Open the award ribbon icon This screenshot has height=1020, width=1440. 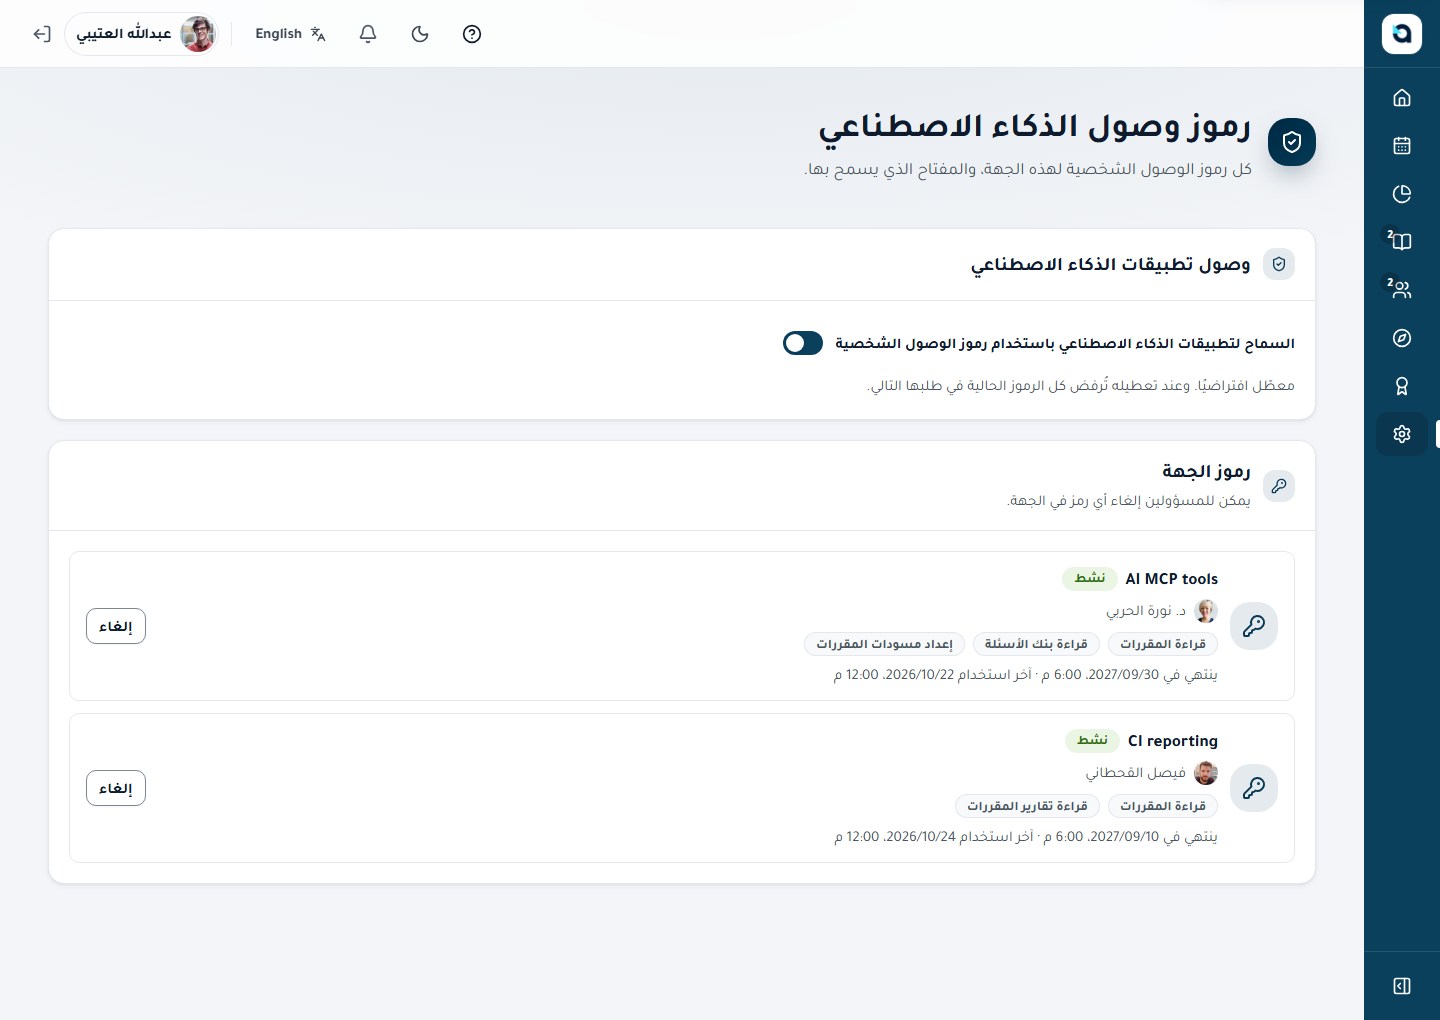click(x=1401, y=386)
